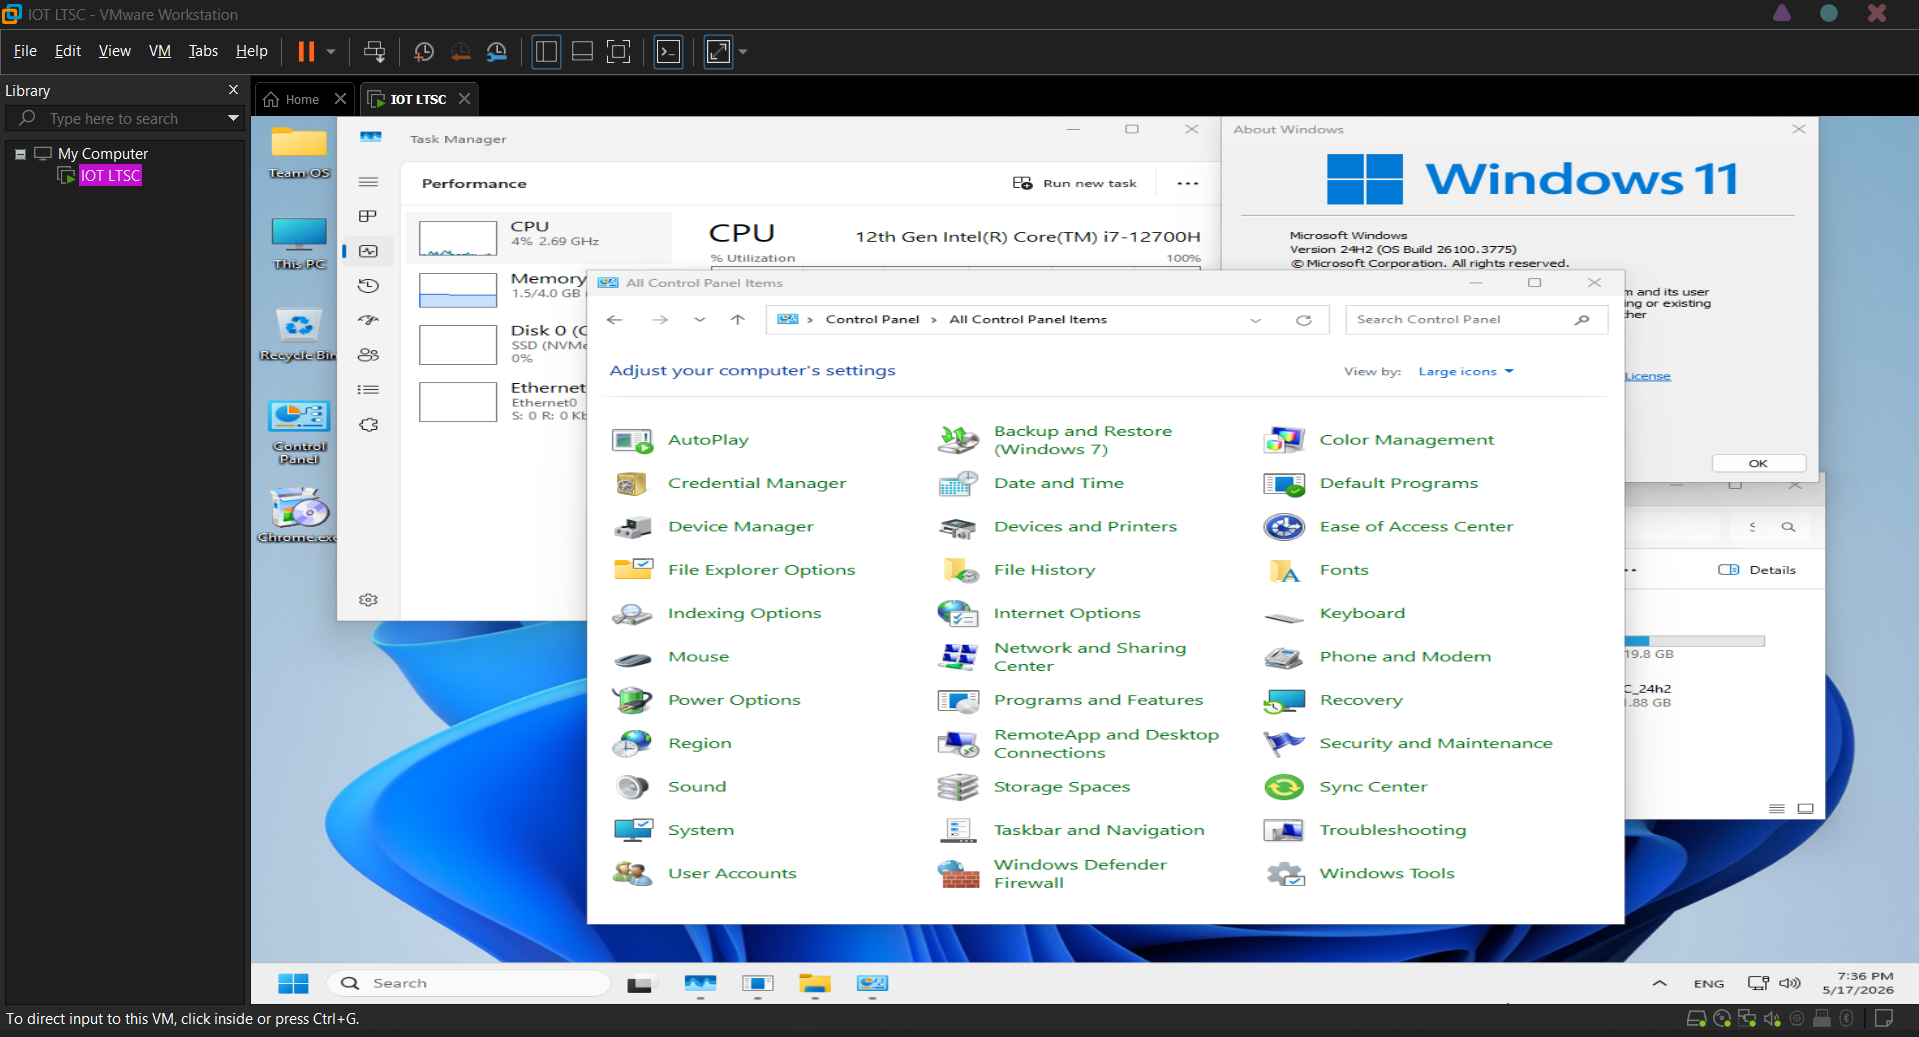Open the Tabs menu
The height and width of the screenshot is (1037, 1919).
coord(203,51)
